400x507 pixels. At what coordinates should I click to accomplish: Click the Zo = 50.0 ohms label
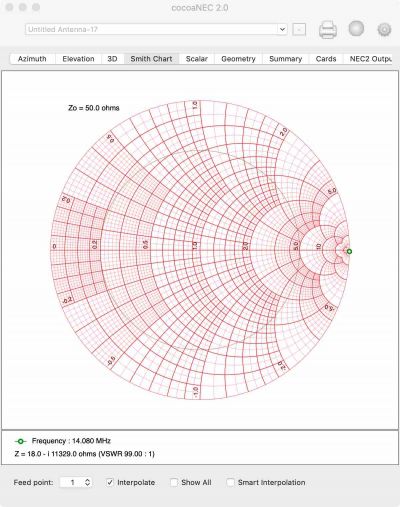[94, 108]
